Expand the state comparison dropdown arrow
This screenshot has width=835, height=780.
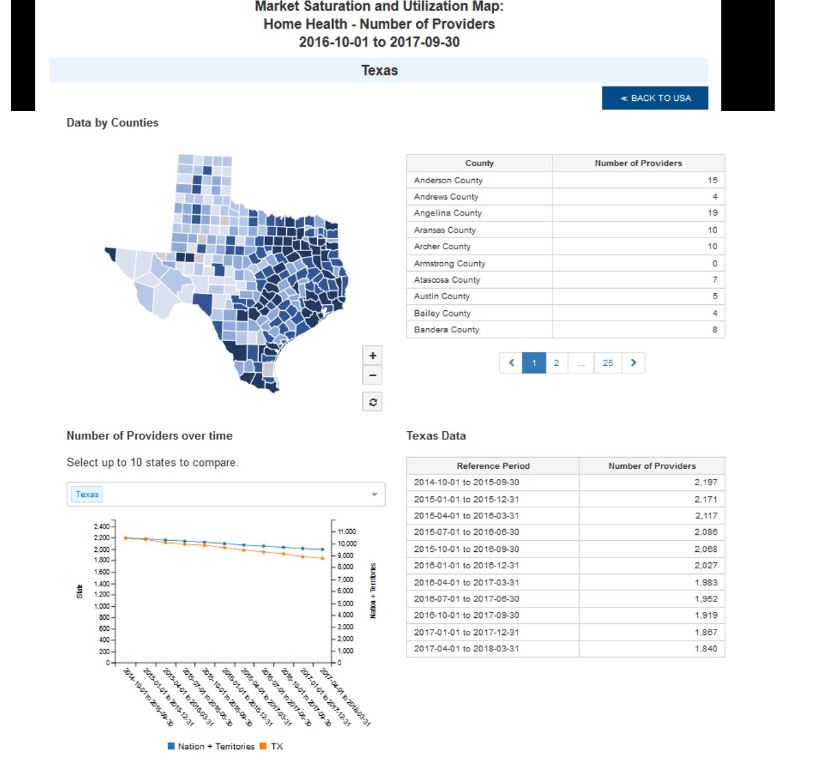point(374,494)
